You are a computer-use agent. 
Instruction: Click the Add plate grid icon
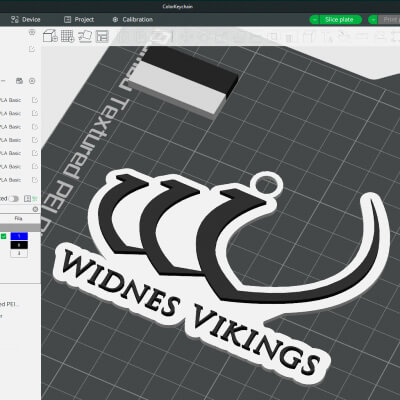point(67,36)
